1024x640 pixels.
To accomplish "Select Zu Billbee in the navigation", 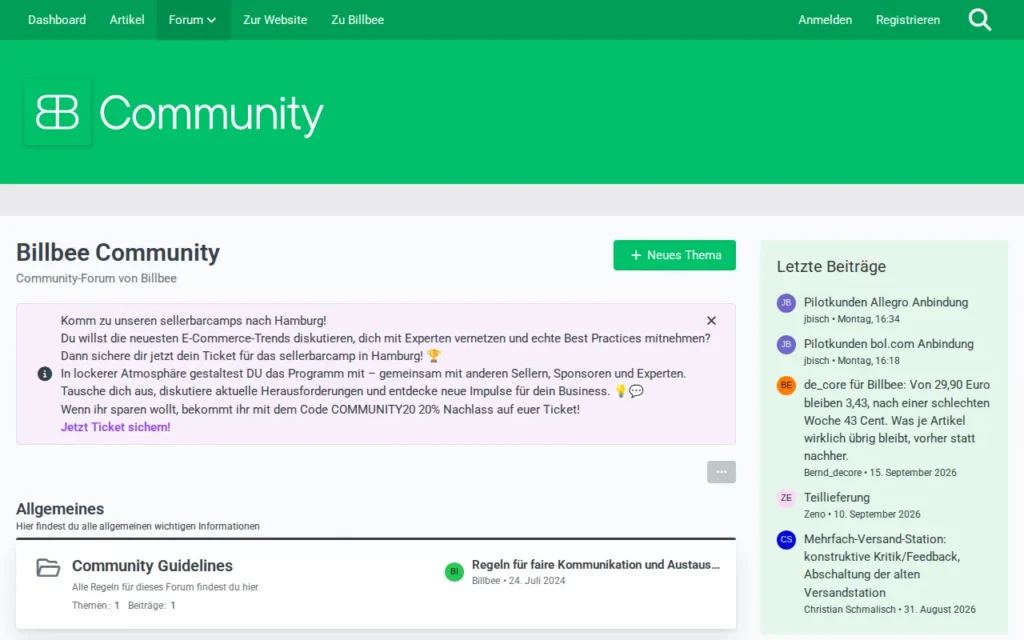I will click(357, 20).
